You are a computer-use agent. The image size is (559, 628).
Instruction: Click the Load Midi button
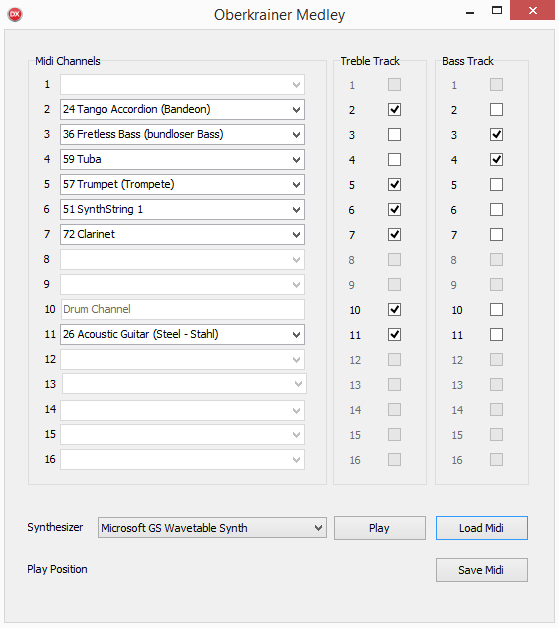click(482, 528)
